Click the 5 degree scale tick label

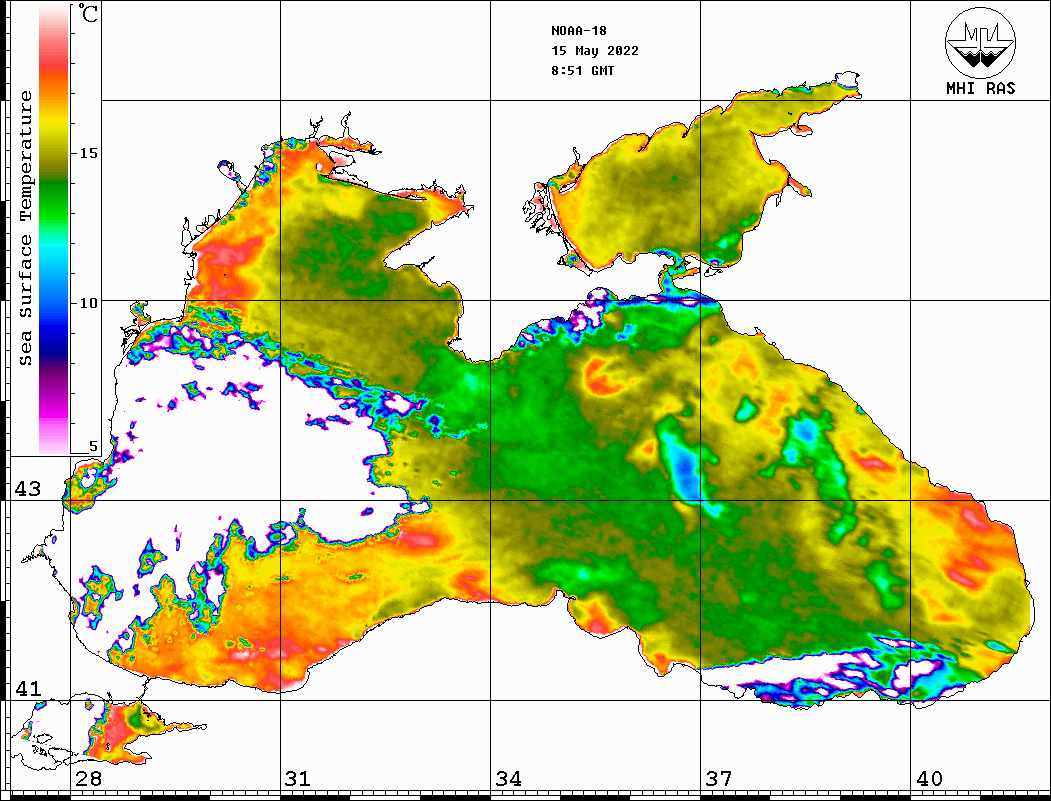pos(93,447)
